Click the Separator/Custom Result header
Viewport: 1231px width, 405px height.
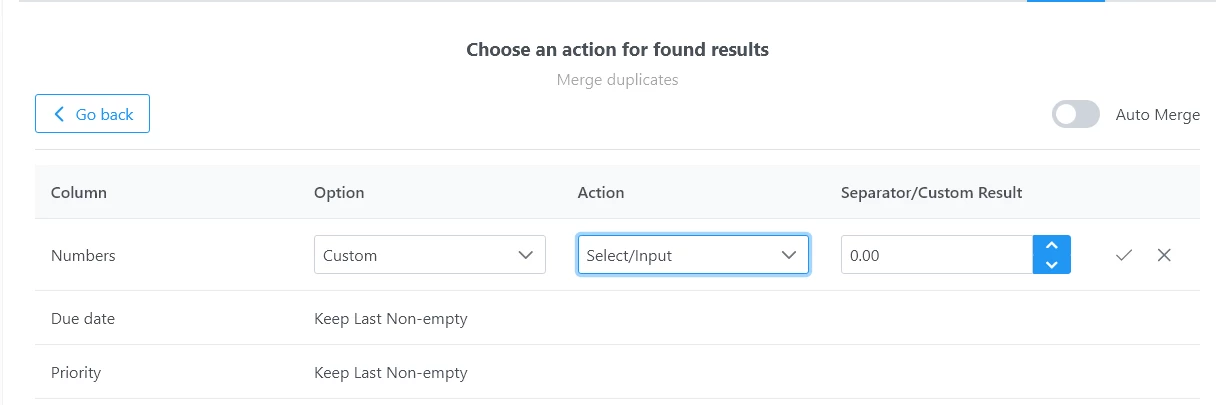(x=931, y=192)
